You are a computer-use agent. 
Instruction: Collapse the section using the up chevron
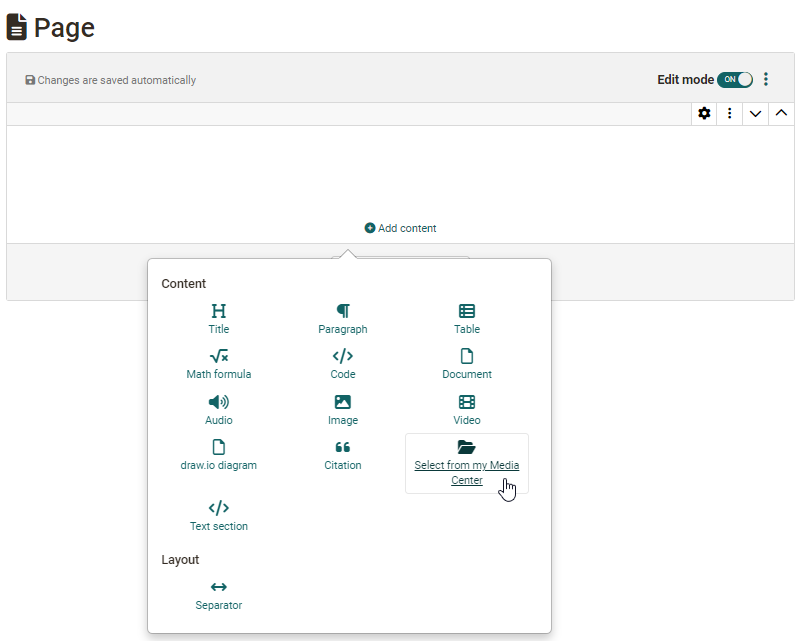click(781, 113)
